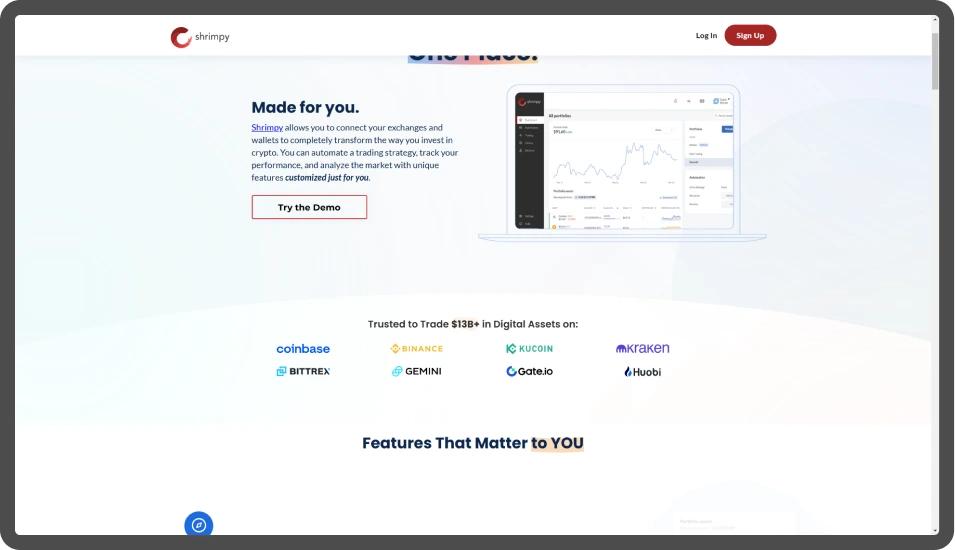The width and height of the screenshot is (955, 550).
Task: Click the Gate.io exchange logo
Action: click(529, 371)
